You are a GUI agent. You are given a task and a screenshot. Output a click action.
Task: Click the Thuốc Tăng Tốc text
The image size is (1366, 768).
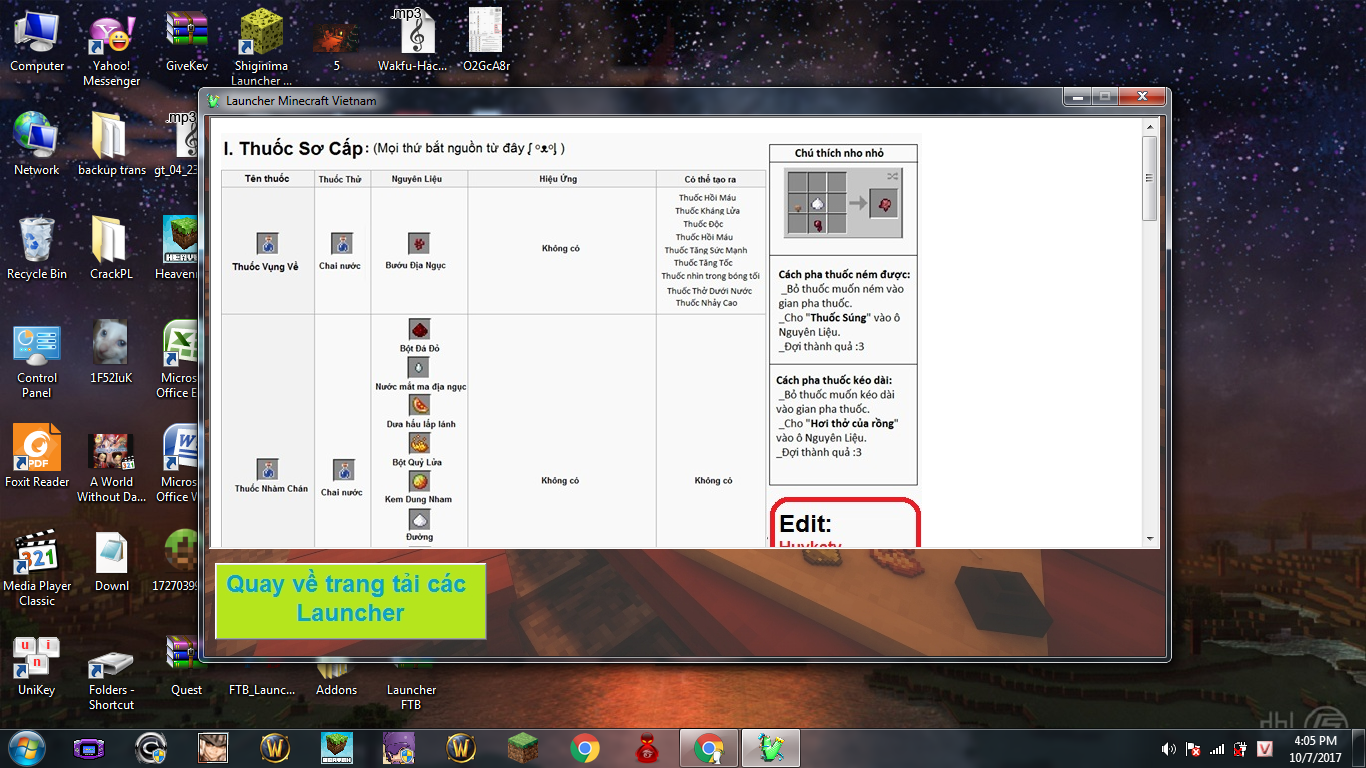(703, 263)
